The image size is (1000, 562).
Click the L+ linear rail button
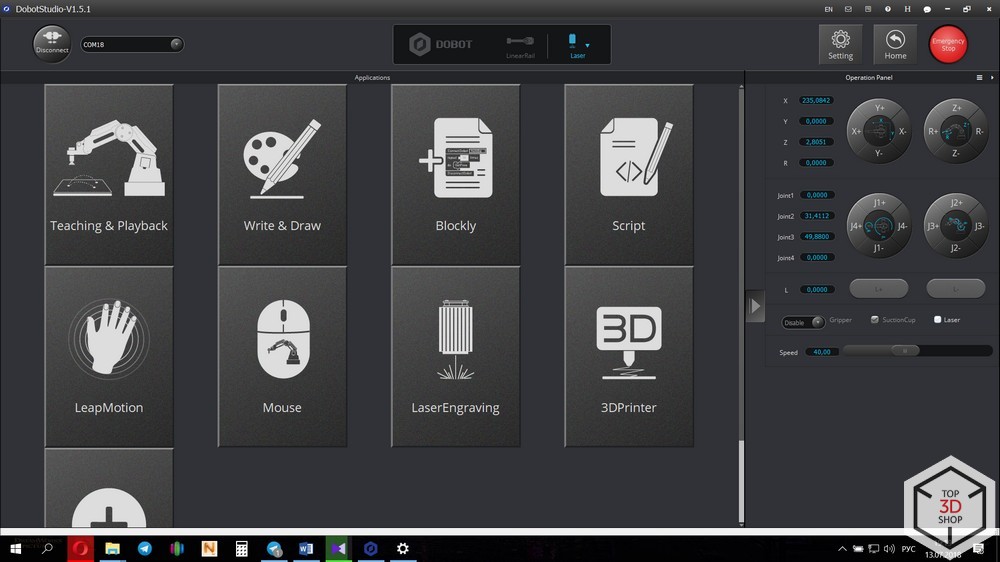click(x=879, y=289)
